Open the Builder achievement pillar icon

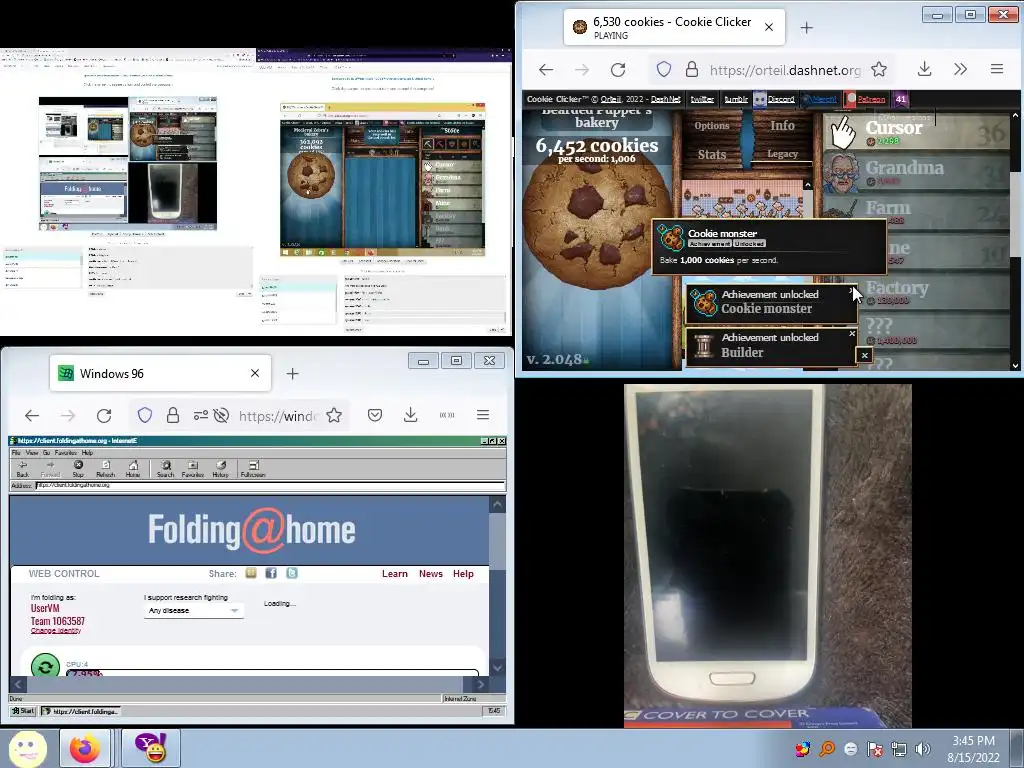(x=703, y=346)
